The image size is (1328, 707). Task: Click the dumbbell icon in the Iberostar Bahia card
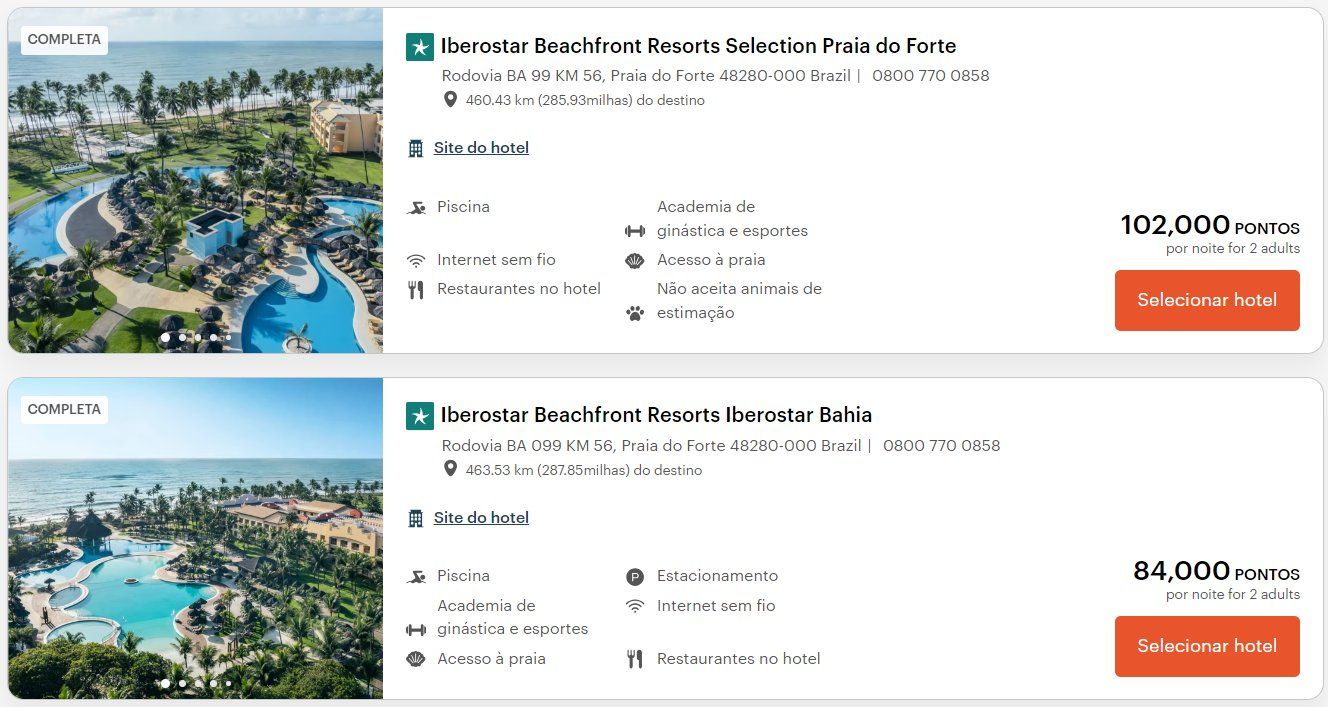click(x=416, y=630)
